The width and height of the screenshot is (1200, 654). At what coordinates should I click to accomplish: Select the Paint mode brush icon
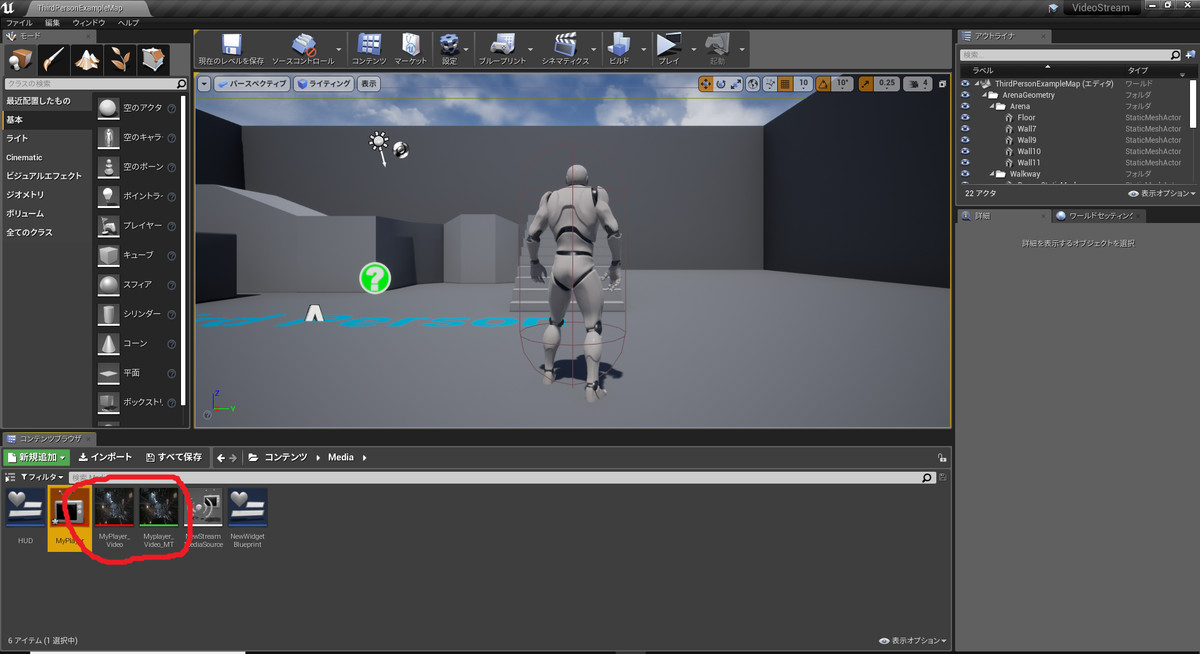54,59
